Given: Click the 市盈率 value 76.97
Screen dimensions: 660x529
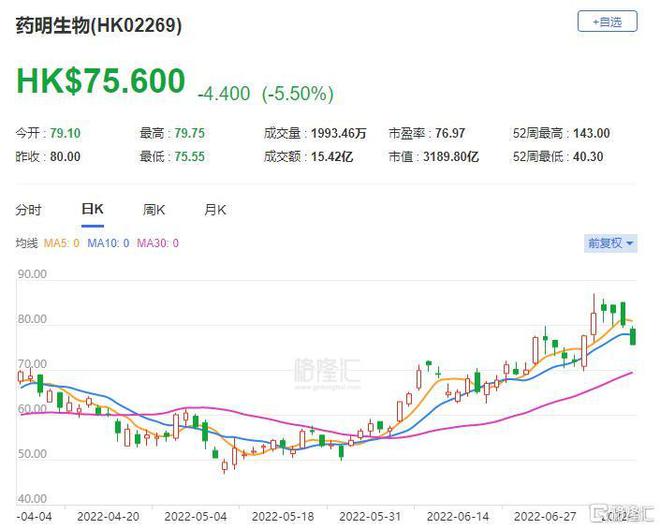Looking at the screenshot, I should tap(450, 133).
